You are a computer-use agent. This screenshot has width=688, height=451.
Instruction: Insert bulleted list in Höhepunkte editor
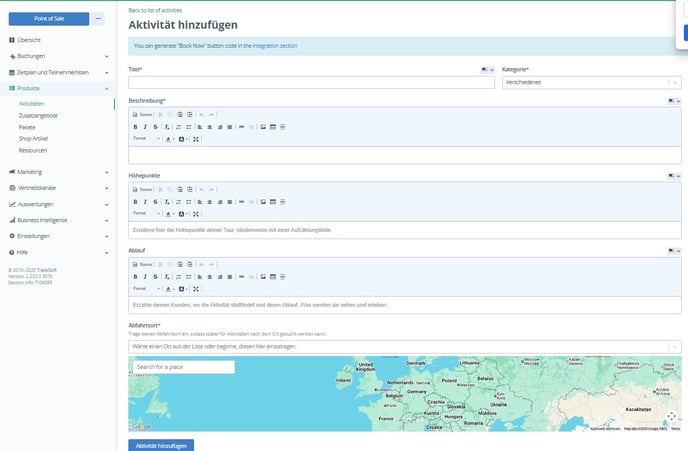coord(189,202)
